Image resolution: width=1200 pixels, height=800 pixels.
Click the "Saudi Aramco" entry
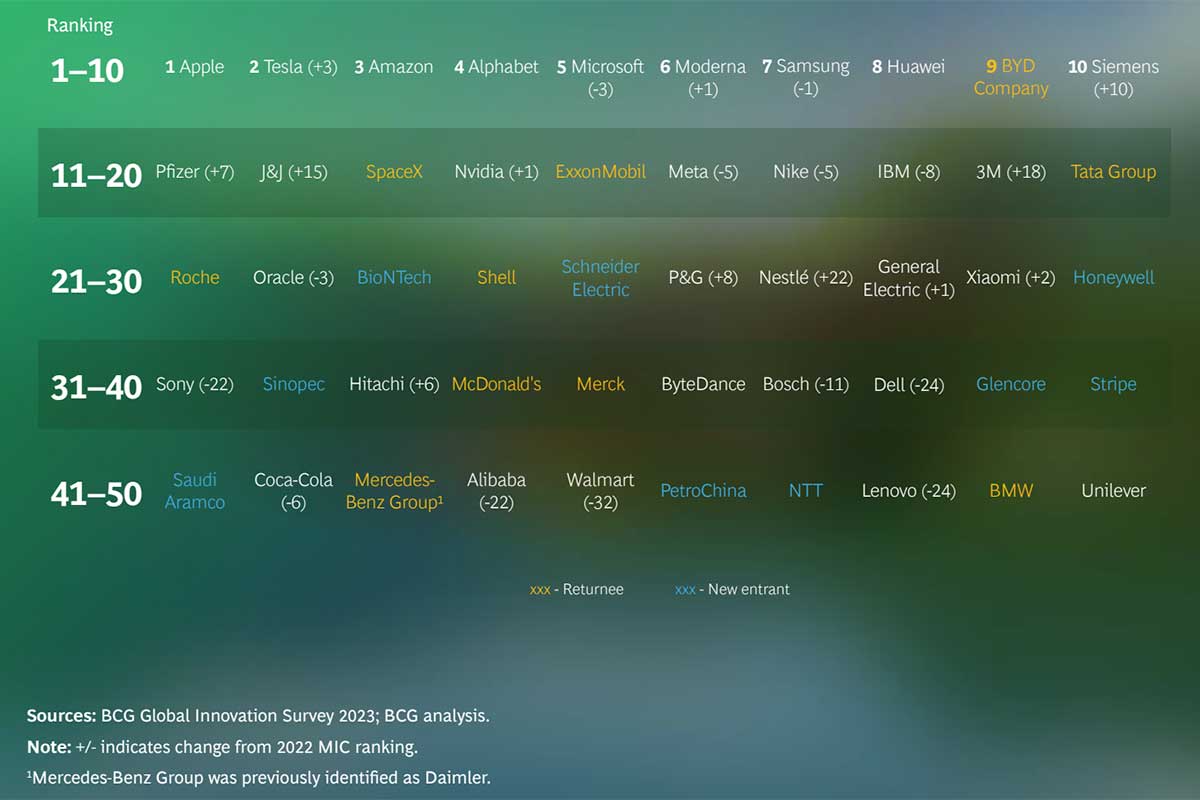pos(195,491)
